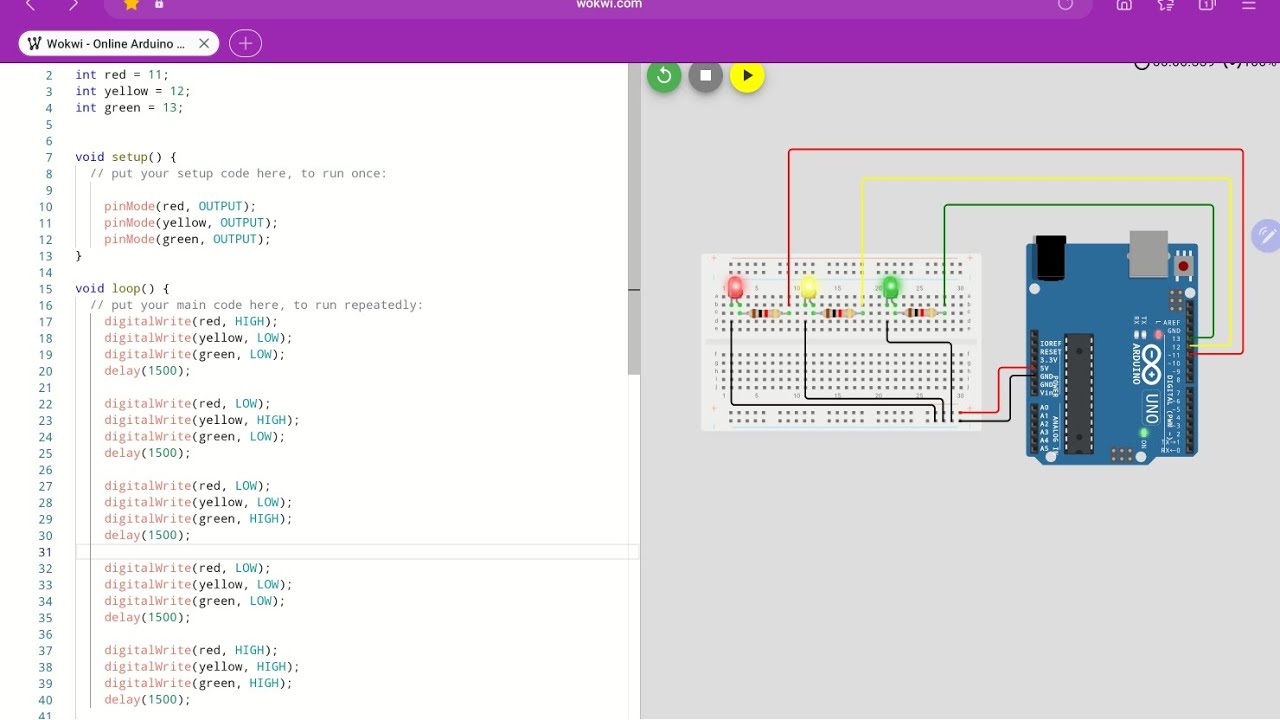The width and height of the screenshot is (1280, 720).
Task: Stop the running simulation
Action: pos(705,76)
